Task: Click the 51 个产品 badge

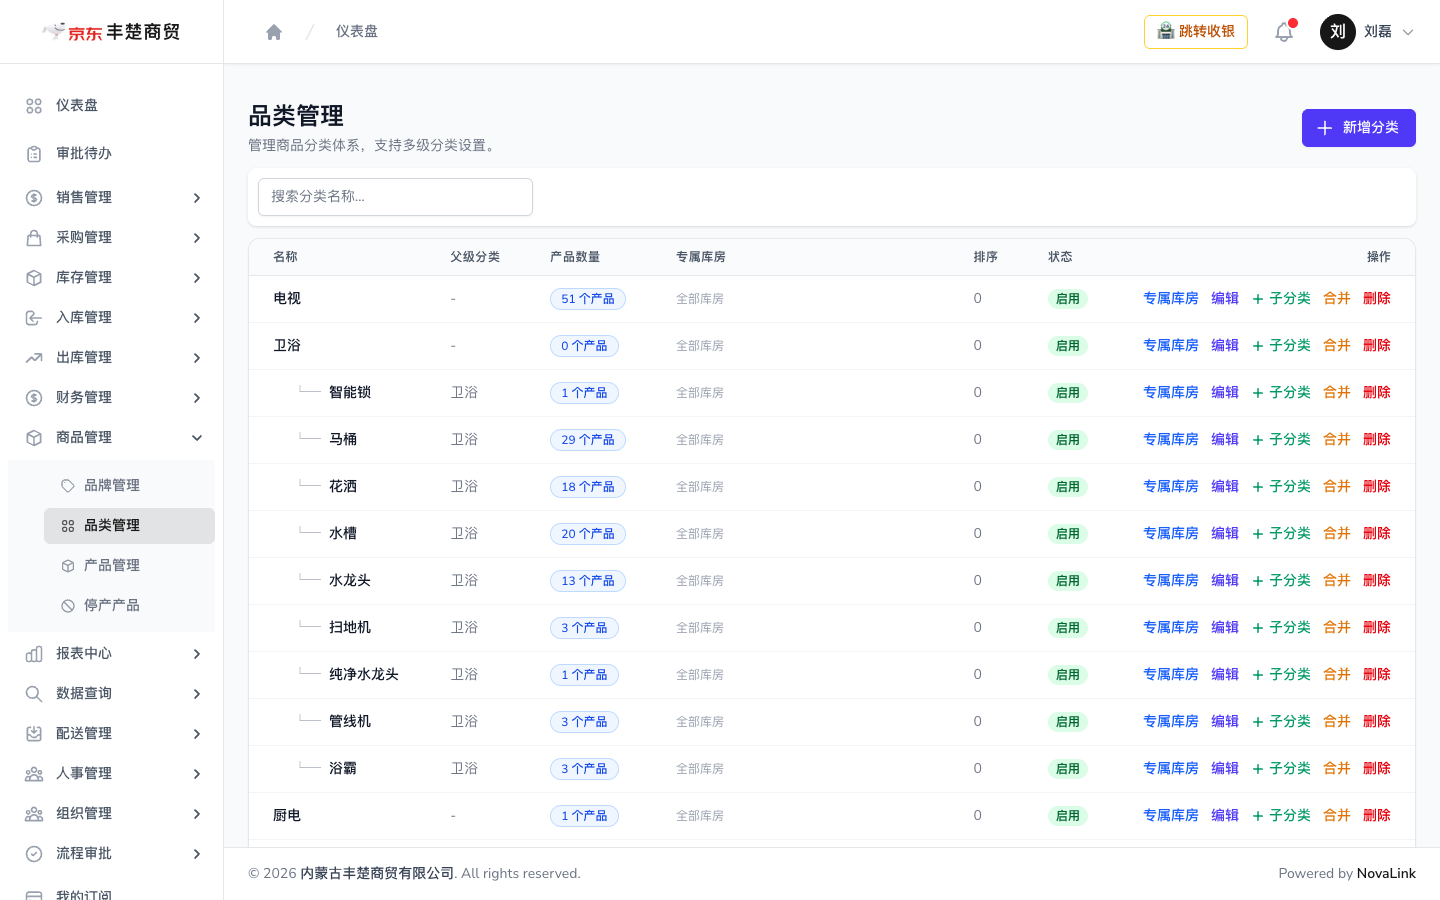Action: (x=588, y=299)
